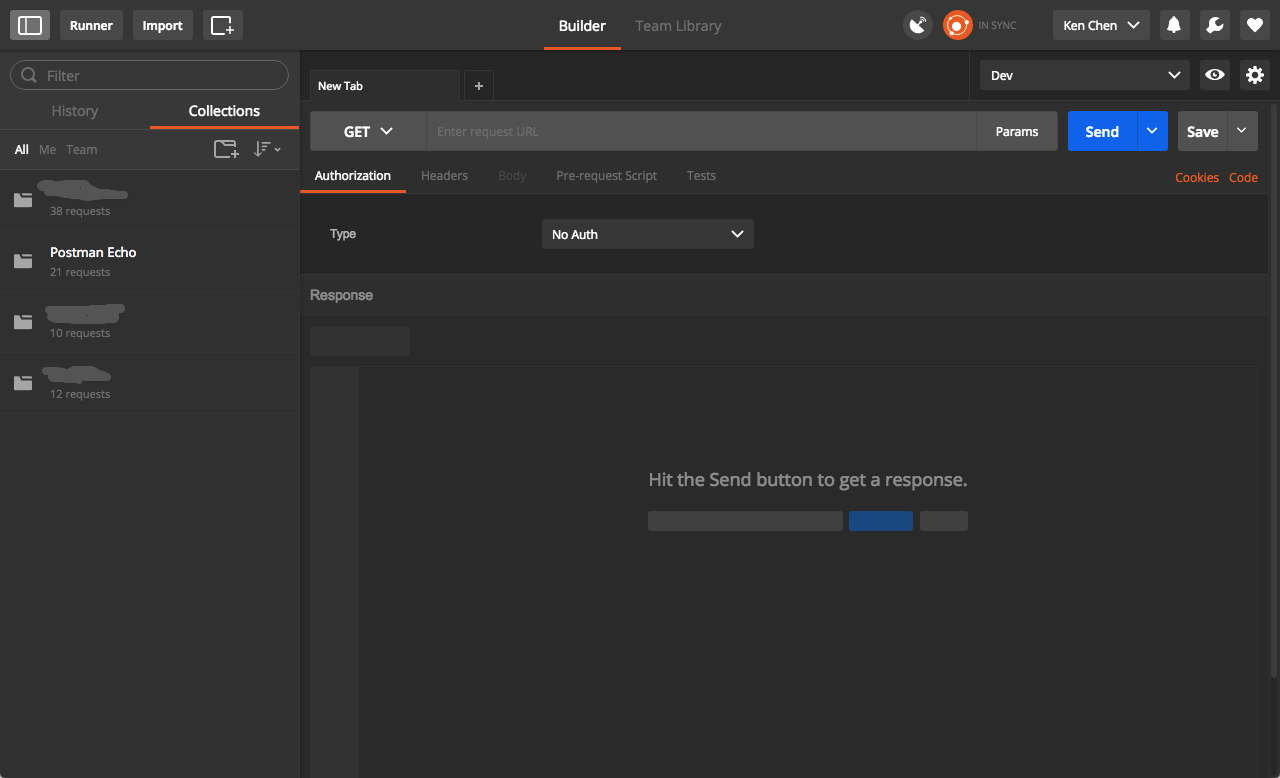Click the blue Send button
Viewport: 1280px width, 778px height.
coord(1102,131)
